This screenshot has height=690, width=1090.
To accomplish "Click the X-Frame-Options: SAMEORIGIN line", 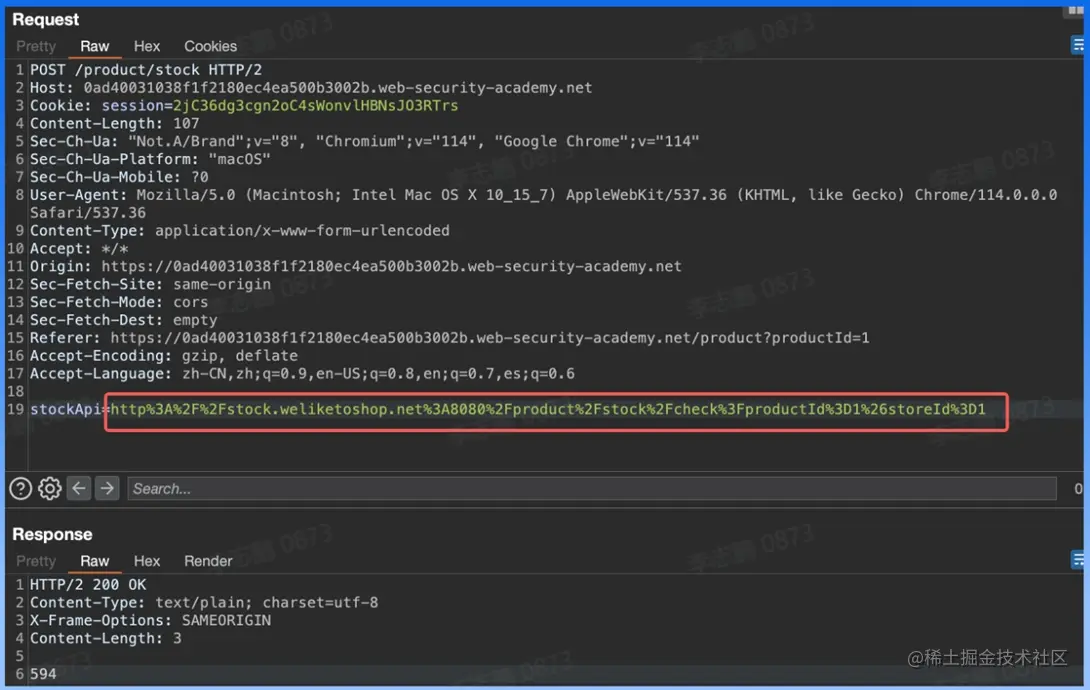I will pos(150,621).
